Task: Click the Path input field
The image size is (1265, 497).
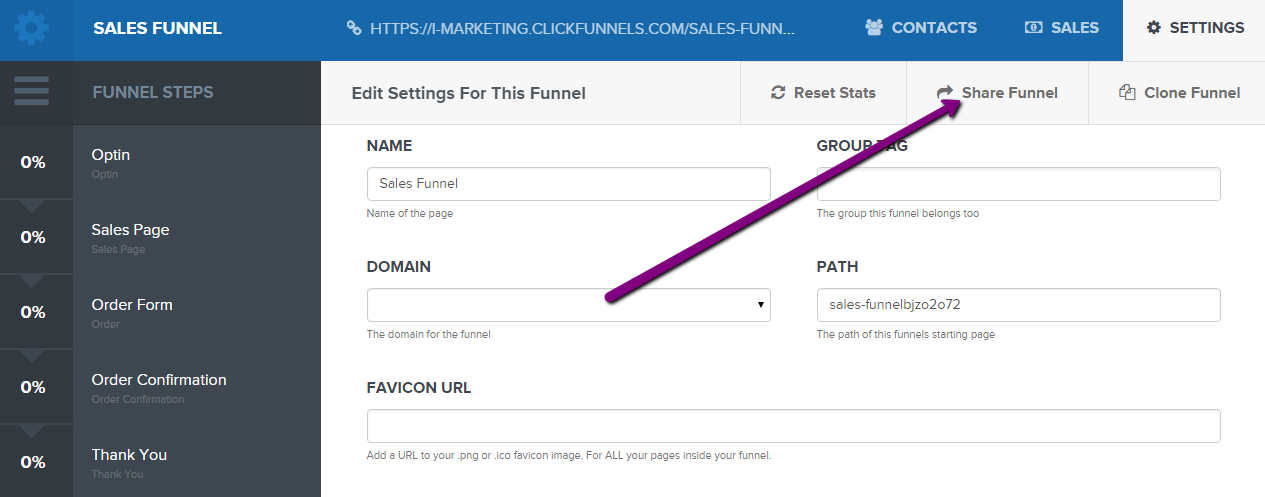Action: 1019,305
